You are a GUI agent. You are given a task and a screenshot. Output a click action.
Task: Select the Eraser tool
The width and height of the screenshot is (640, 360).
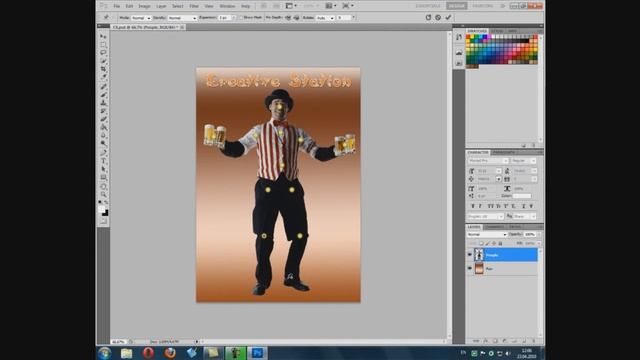coord(103,119)
